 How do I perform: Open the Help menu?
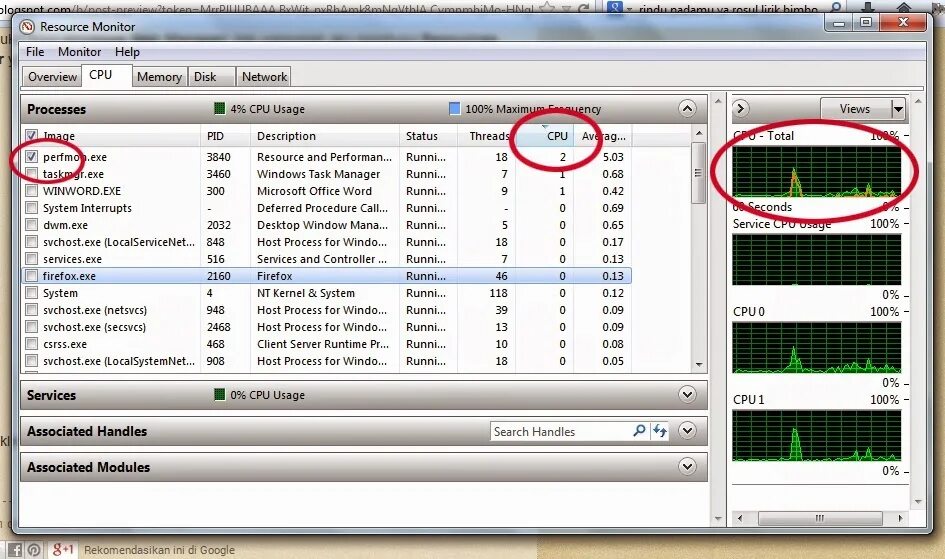[127, 52]
